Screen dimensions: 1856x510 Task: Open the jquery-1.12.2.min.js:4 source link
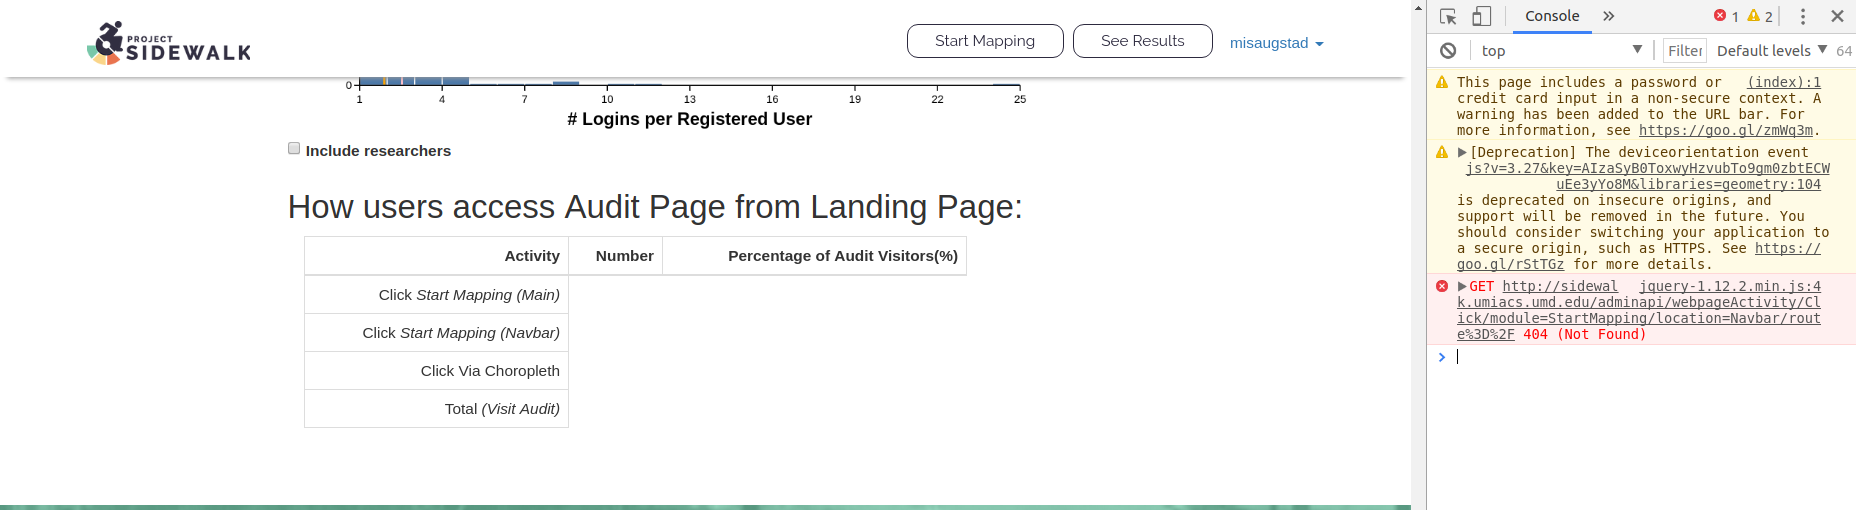coord(1730,286)
